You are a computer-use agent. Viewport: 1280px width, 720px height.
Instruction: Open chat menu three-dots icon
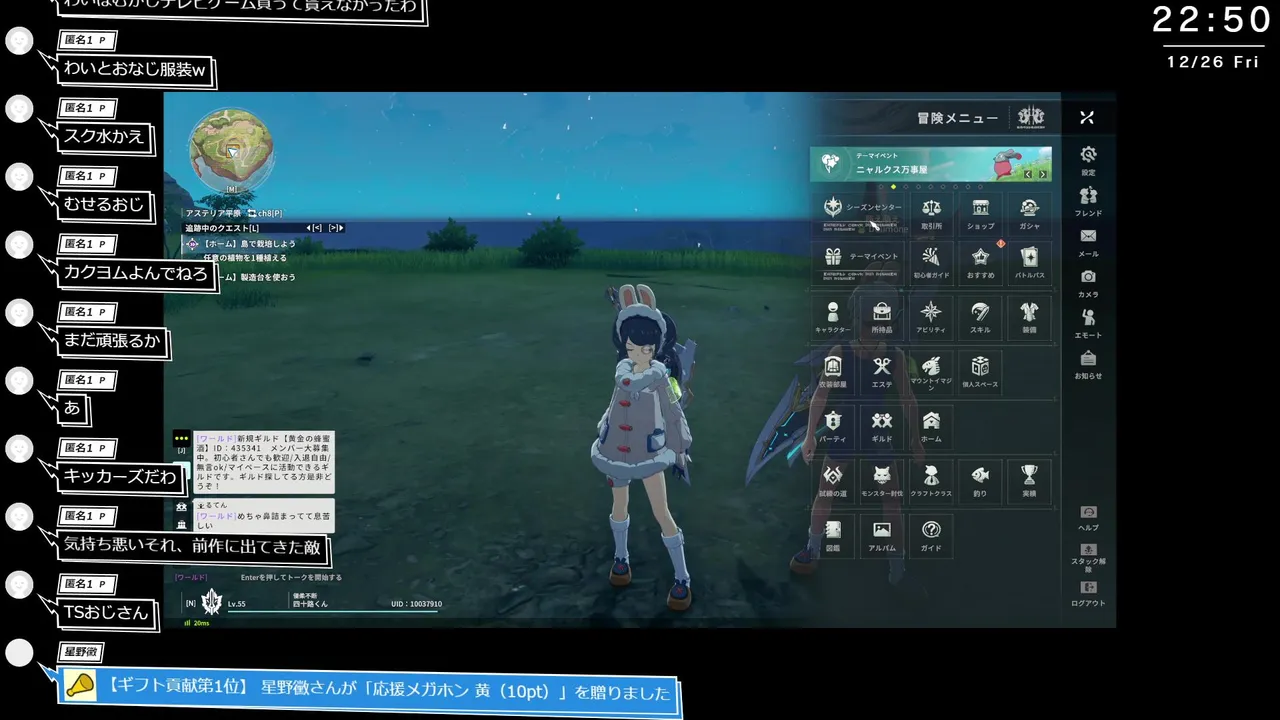tap(181, 438)
